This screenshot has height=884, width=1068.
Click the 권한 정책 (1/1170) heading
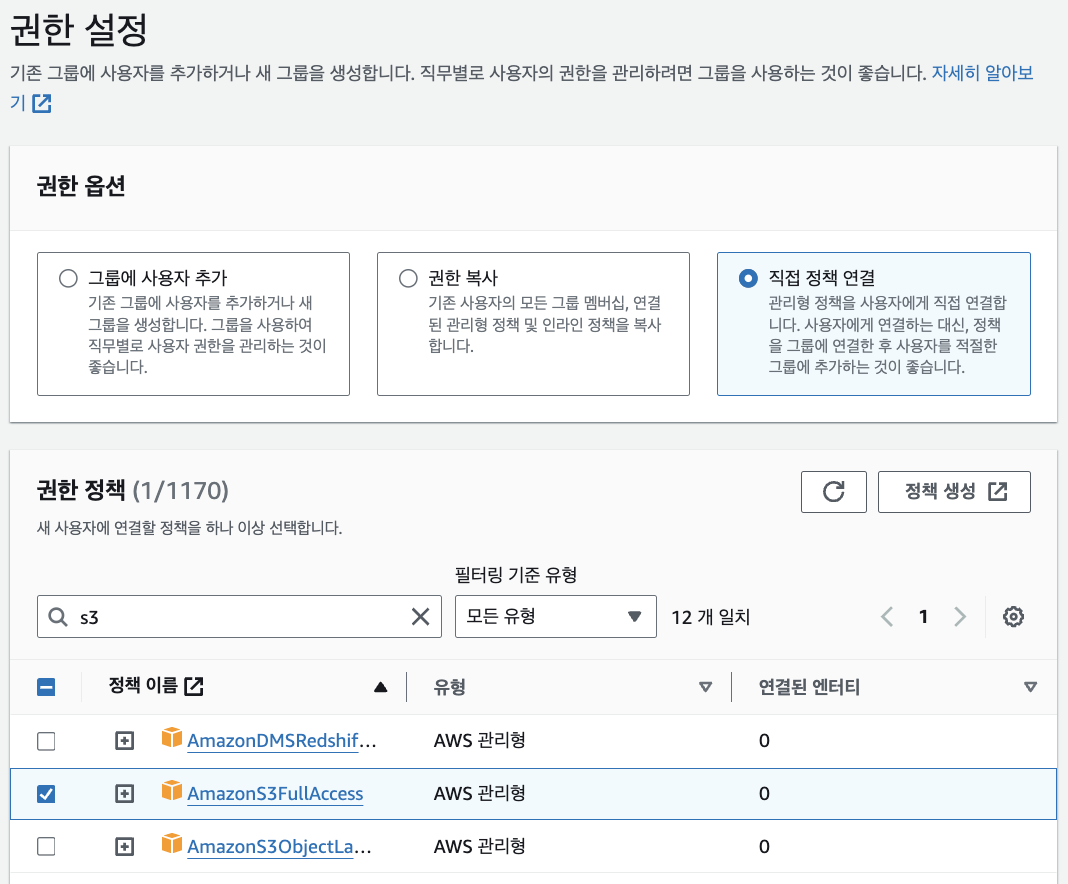[133, 490]
